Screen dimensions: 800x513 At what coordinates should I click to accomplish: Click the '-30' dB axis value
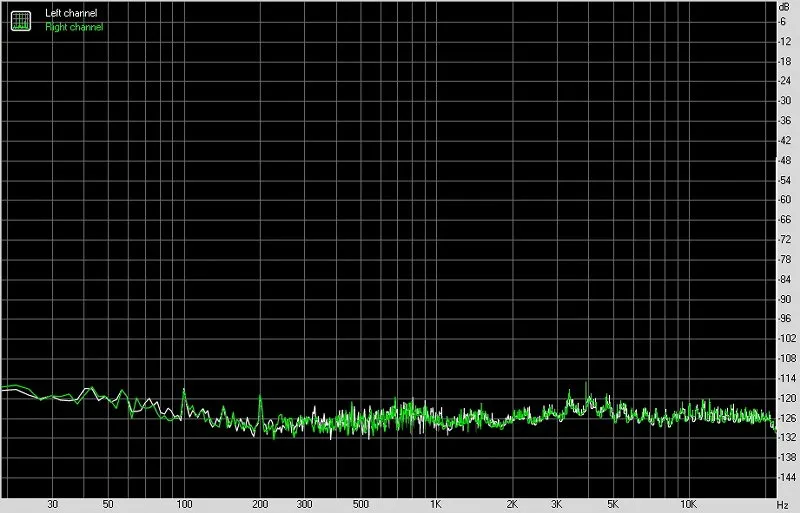785,101
